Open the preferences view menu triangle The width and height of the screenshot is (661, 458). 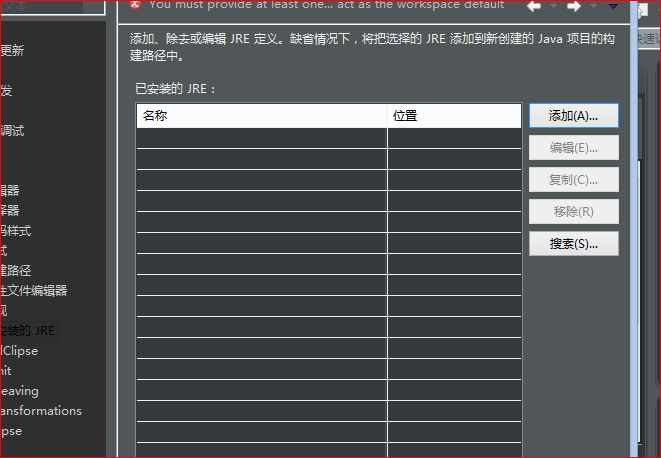pos(613,6)
